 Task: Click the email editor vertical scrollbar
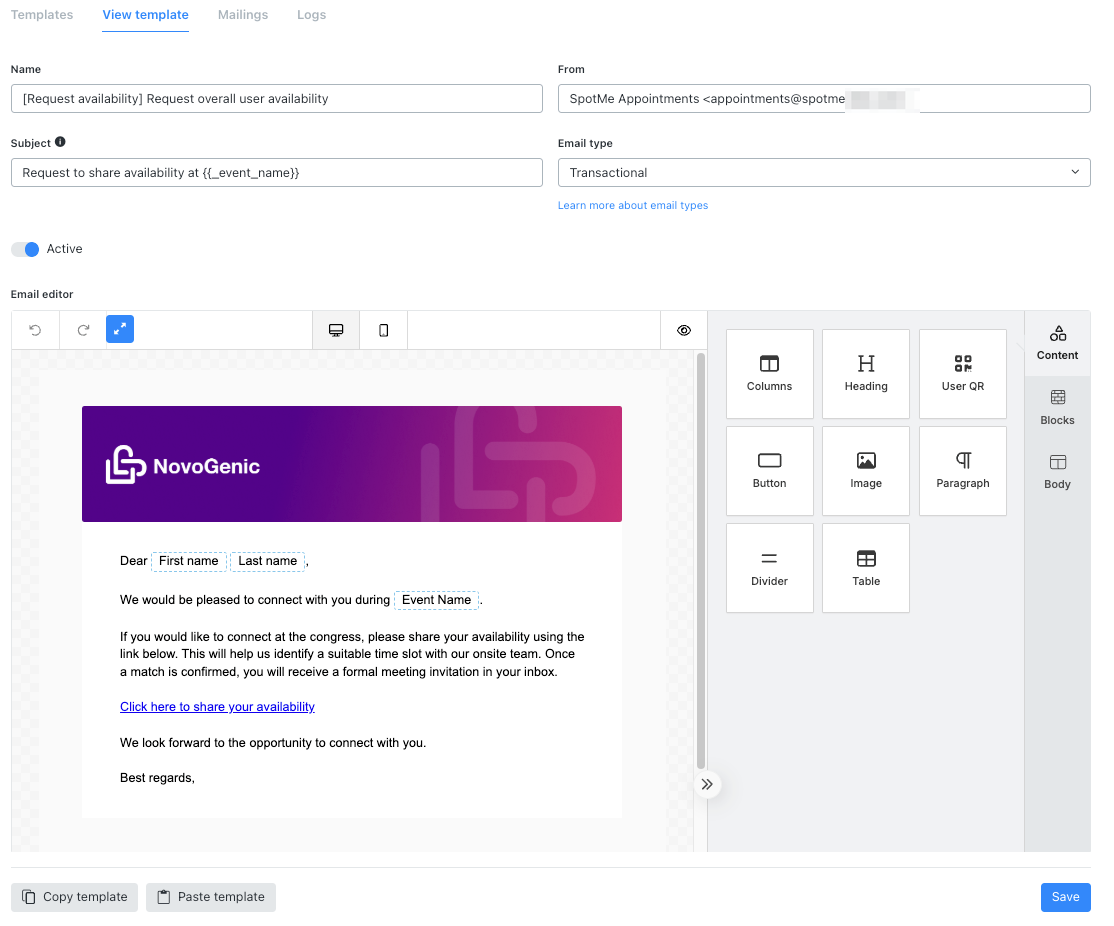pos(701,561)
